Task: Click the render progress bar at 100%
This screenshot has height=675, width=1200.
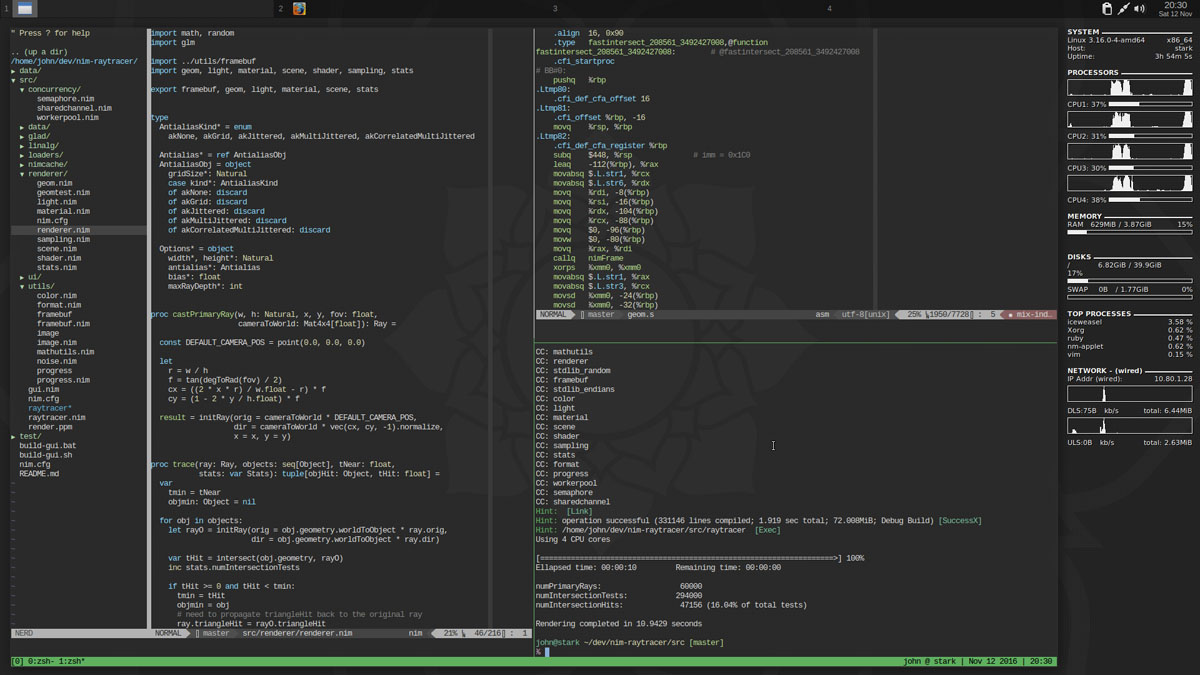Action: click(689, 558)
